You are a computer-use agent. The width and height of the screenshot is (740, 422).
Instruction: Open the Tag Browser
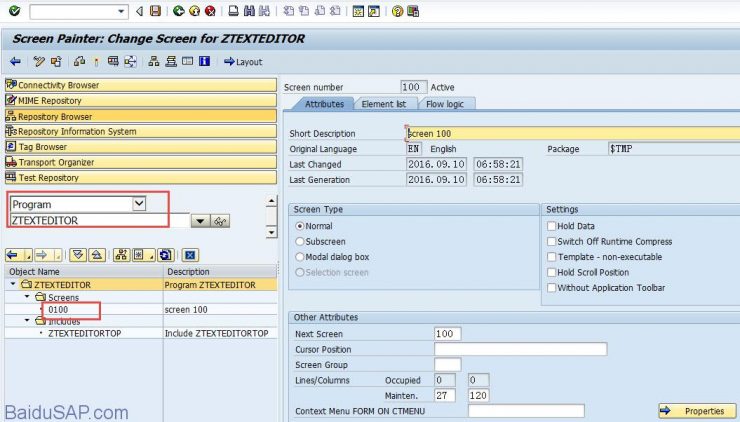[x=141, y=147]
